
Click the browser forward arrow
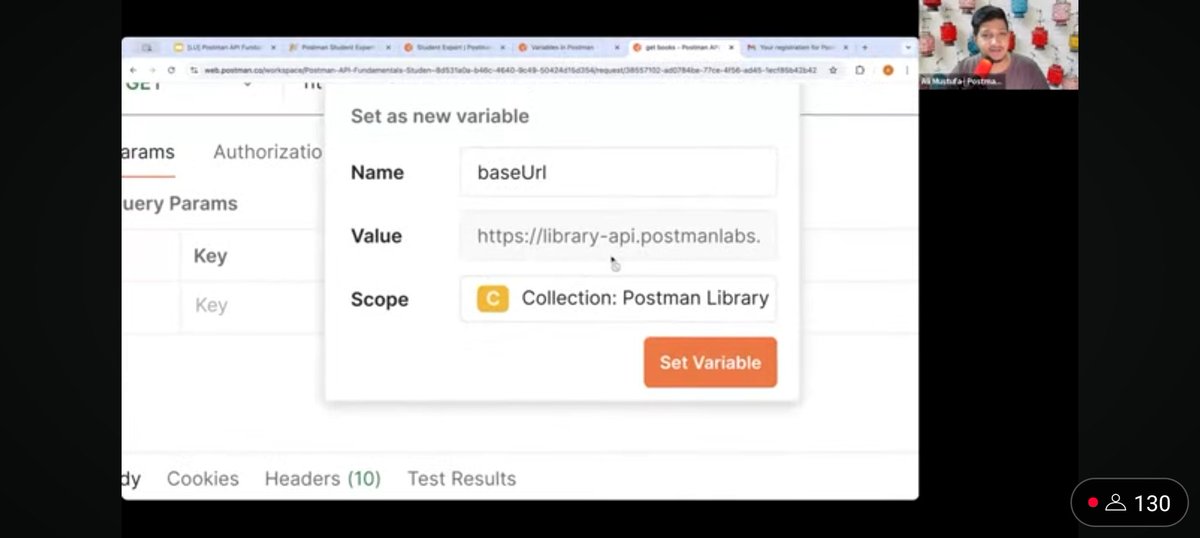tap(152, 70)
